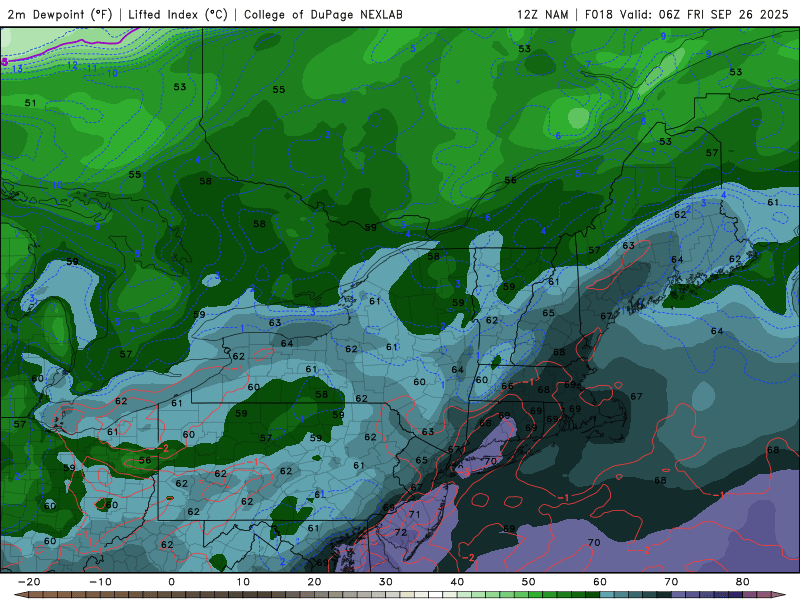
Task: Click the "12Z NAM" model run label
Action: point(543,14)
